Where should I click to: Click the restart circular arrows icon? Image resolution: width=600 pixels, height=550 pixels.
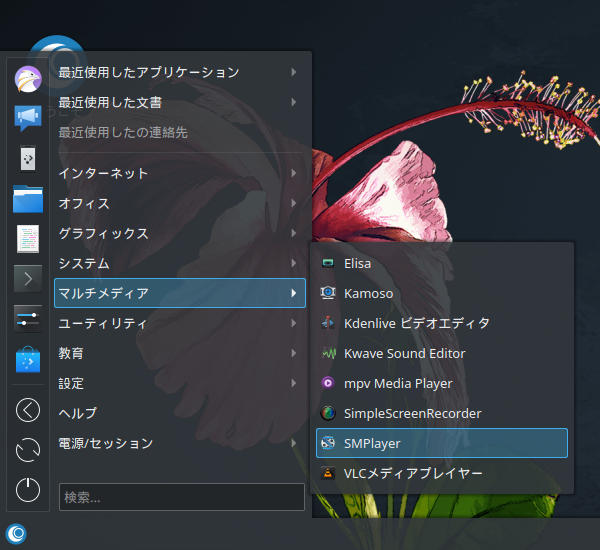28,450
